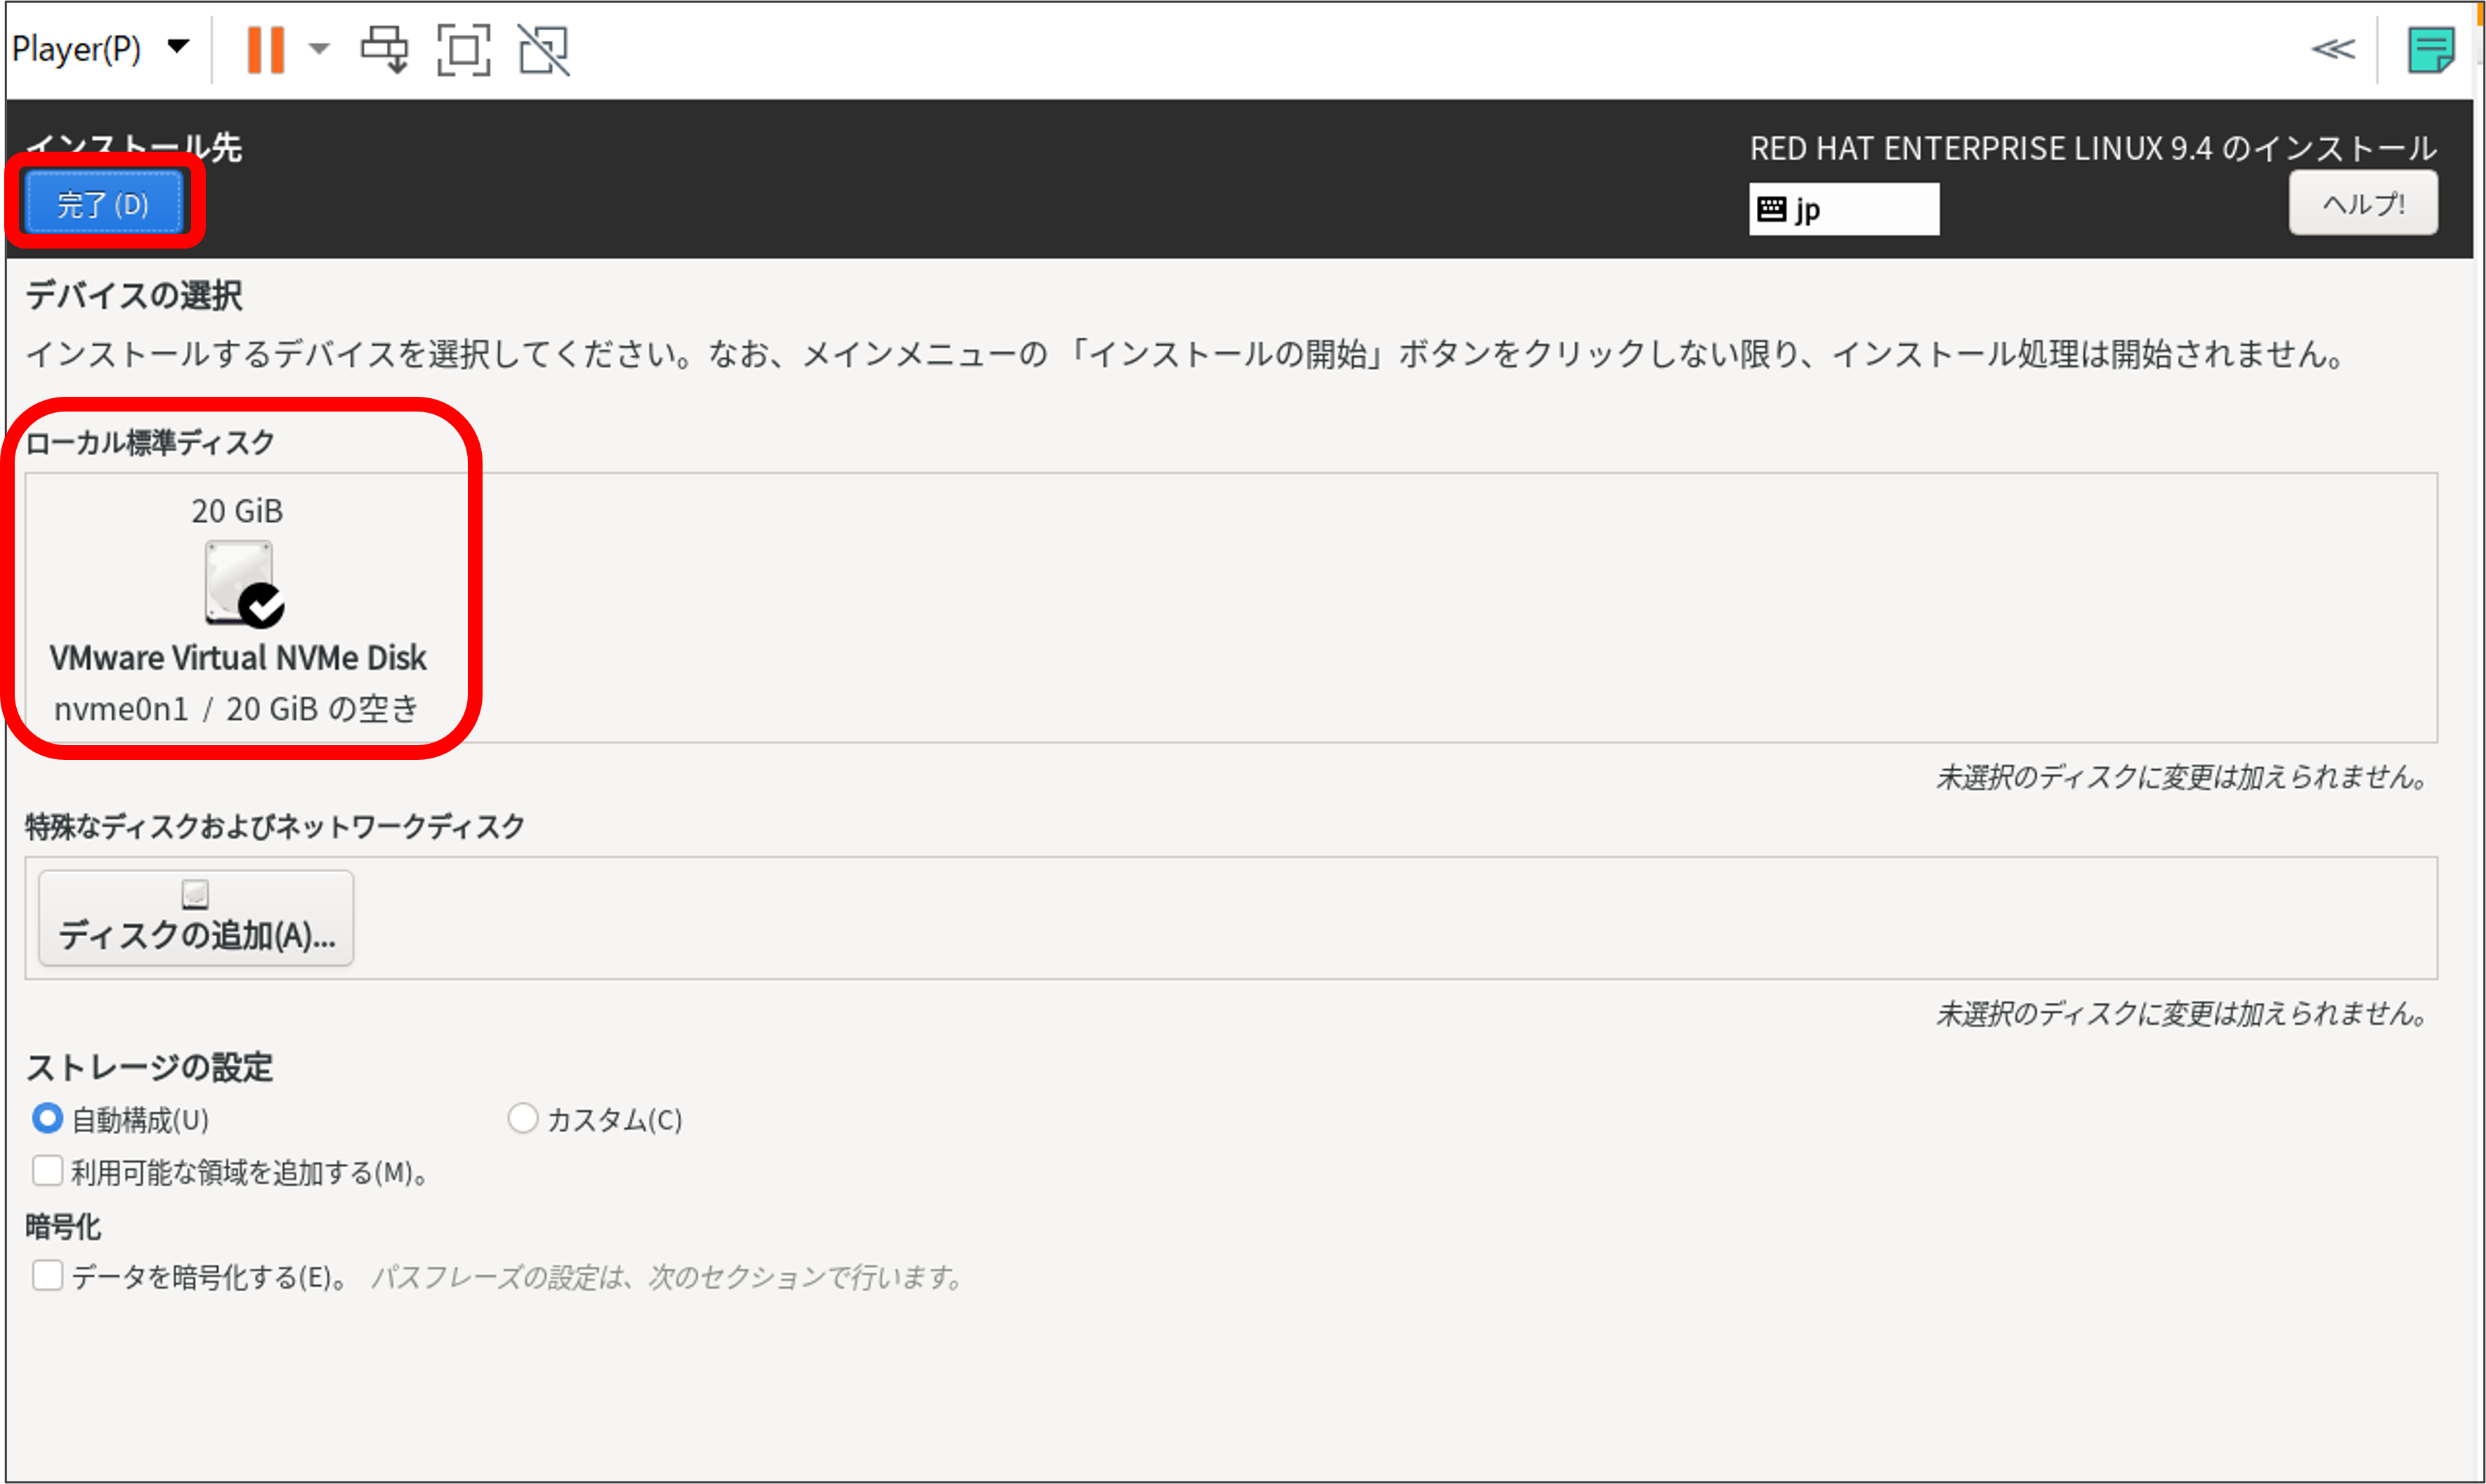Collapse toolbar with double chevron icon

click(x=2332, y=49)
